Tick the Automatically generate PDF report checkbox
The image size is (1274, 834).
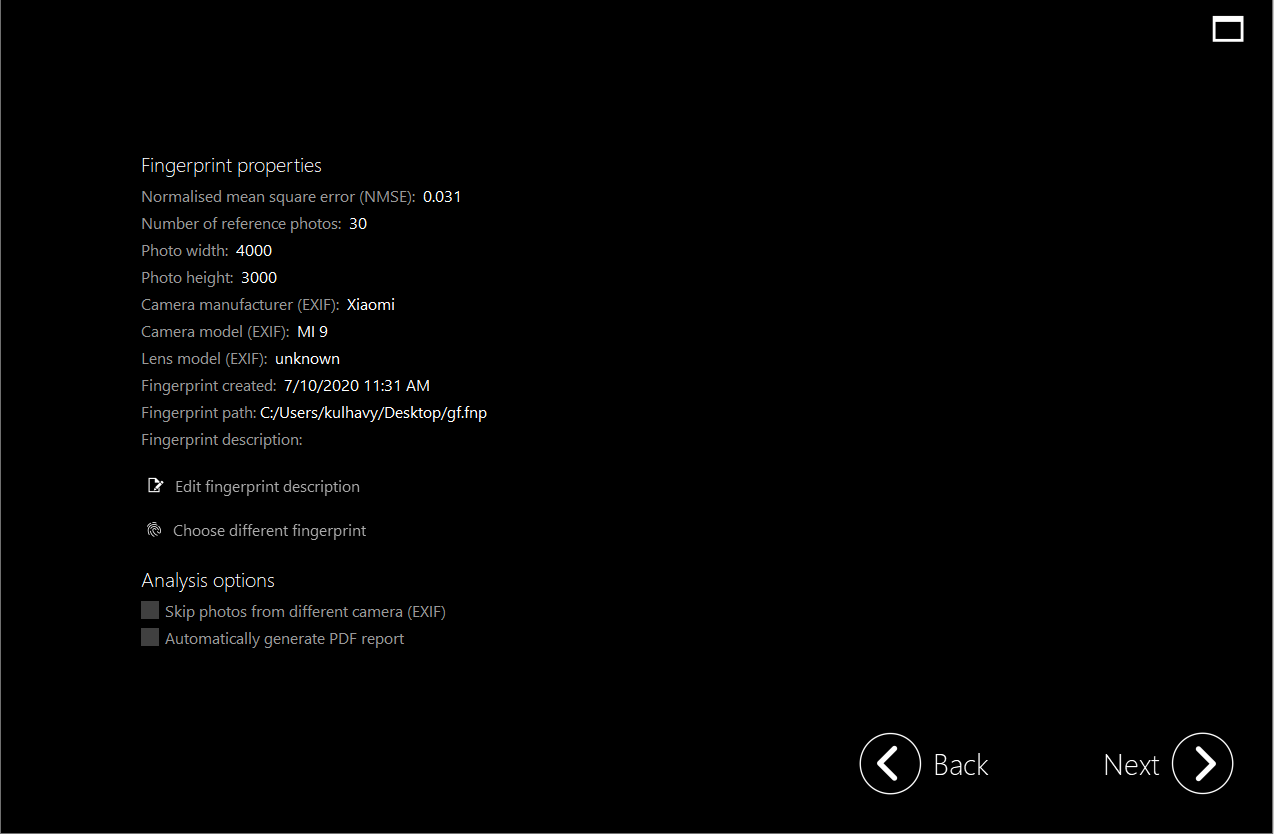pyautogui.click(x=150, y=638)
